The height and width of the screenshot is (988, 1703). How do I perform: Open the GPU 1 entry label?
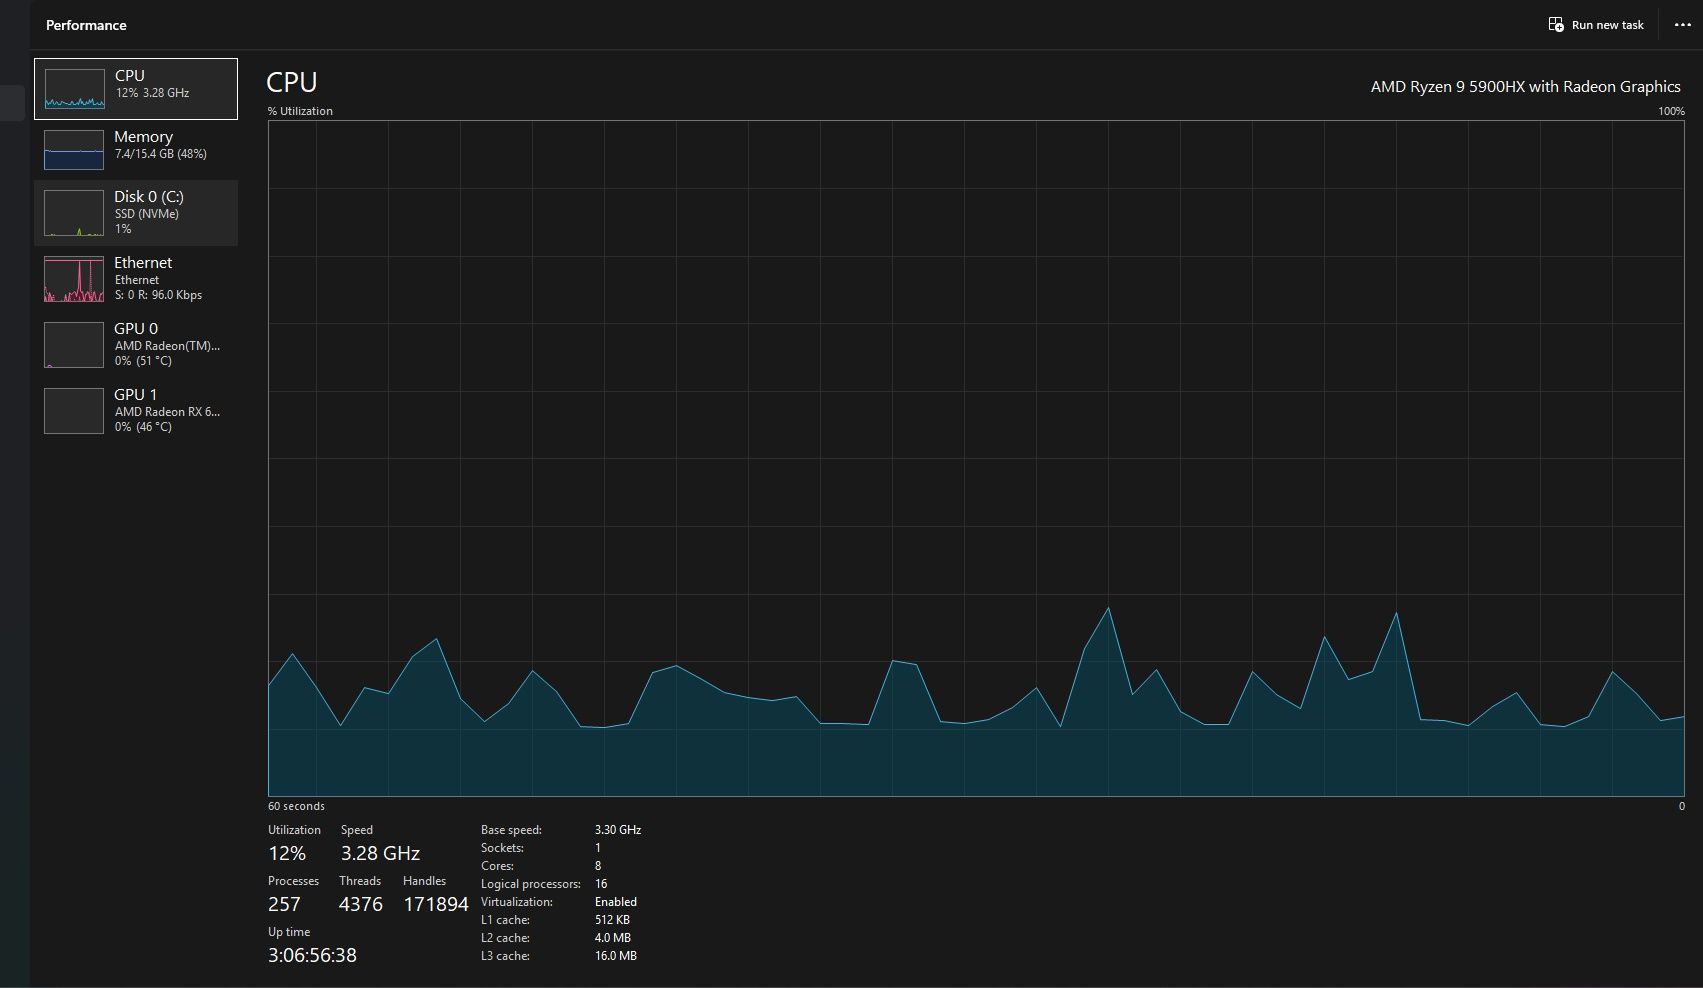coord(136,394)
